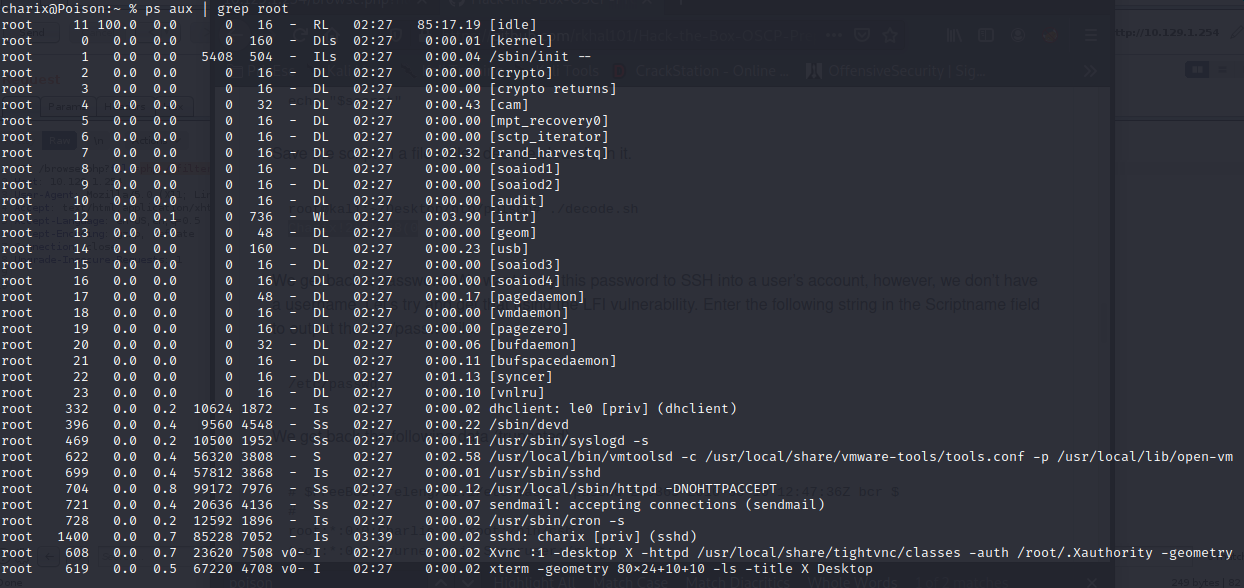This screenshot has width=1244, height=588.
Task: Click the '/sbin/init --' command entry
Action: [541, 57]
